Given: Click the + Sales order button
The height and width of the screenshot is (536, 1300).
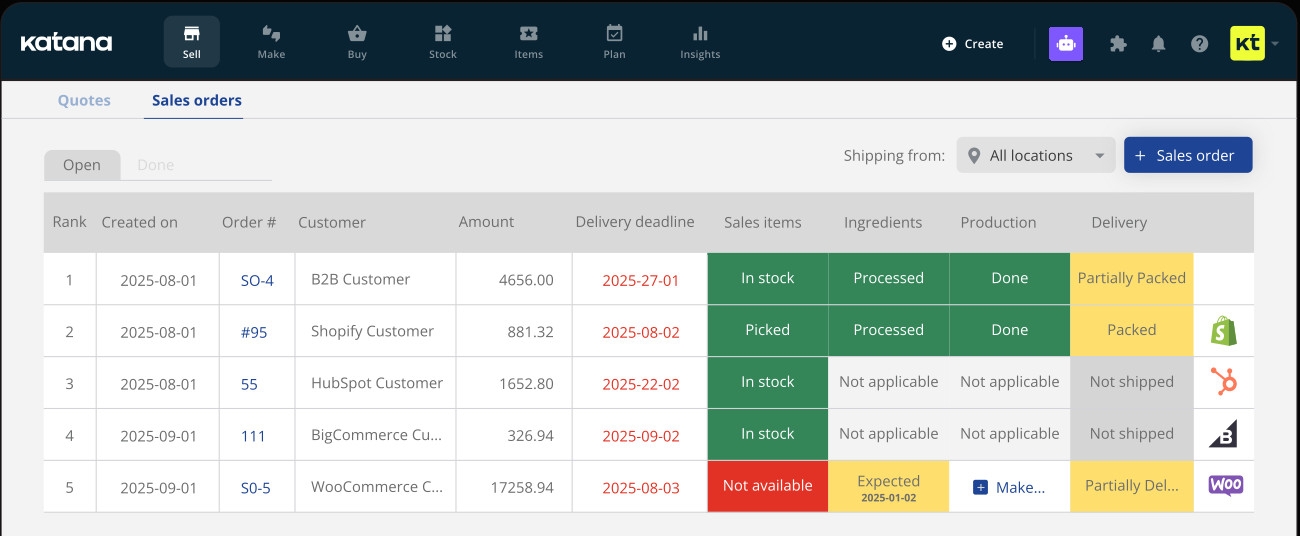Looking at the screenshot, I should click(1188, 155).
